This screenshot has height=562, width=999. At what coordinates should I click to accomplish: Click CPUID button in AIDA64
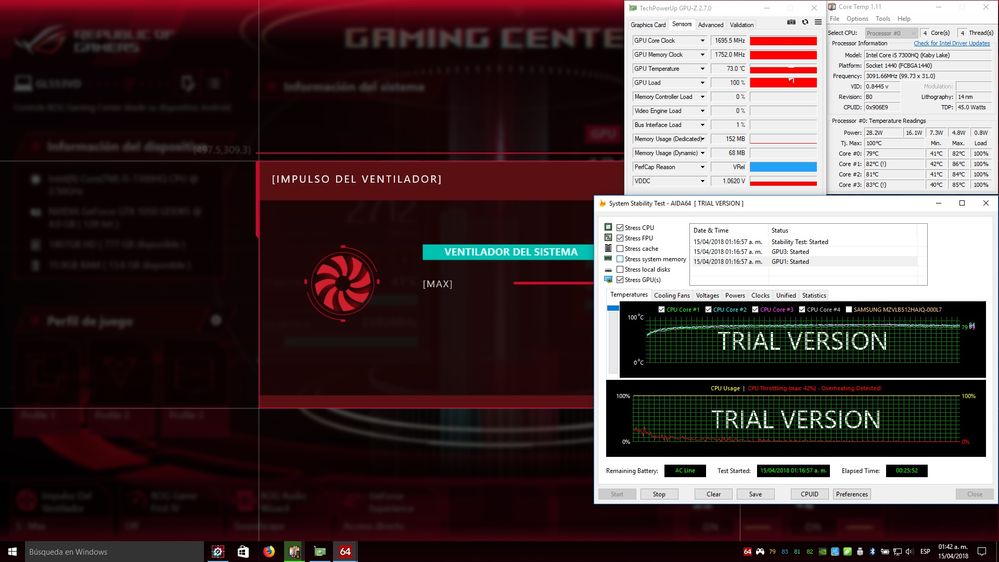point(809,494)
